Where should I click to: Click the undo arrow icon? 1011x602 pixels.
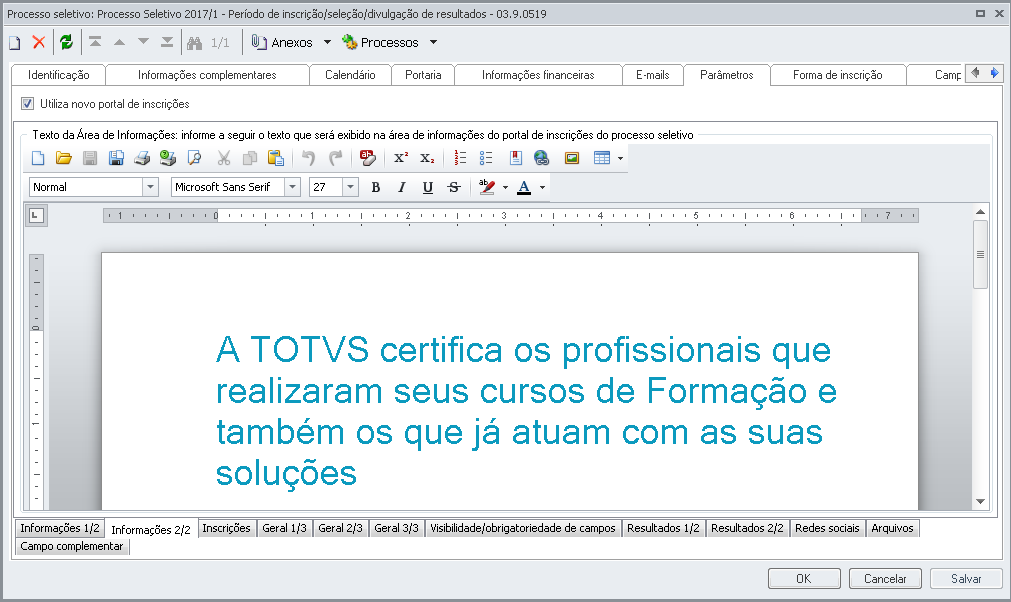pos(309,158)
